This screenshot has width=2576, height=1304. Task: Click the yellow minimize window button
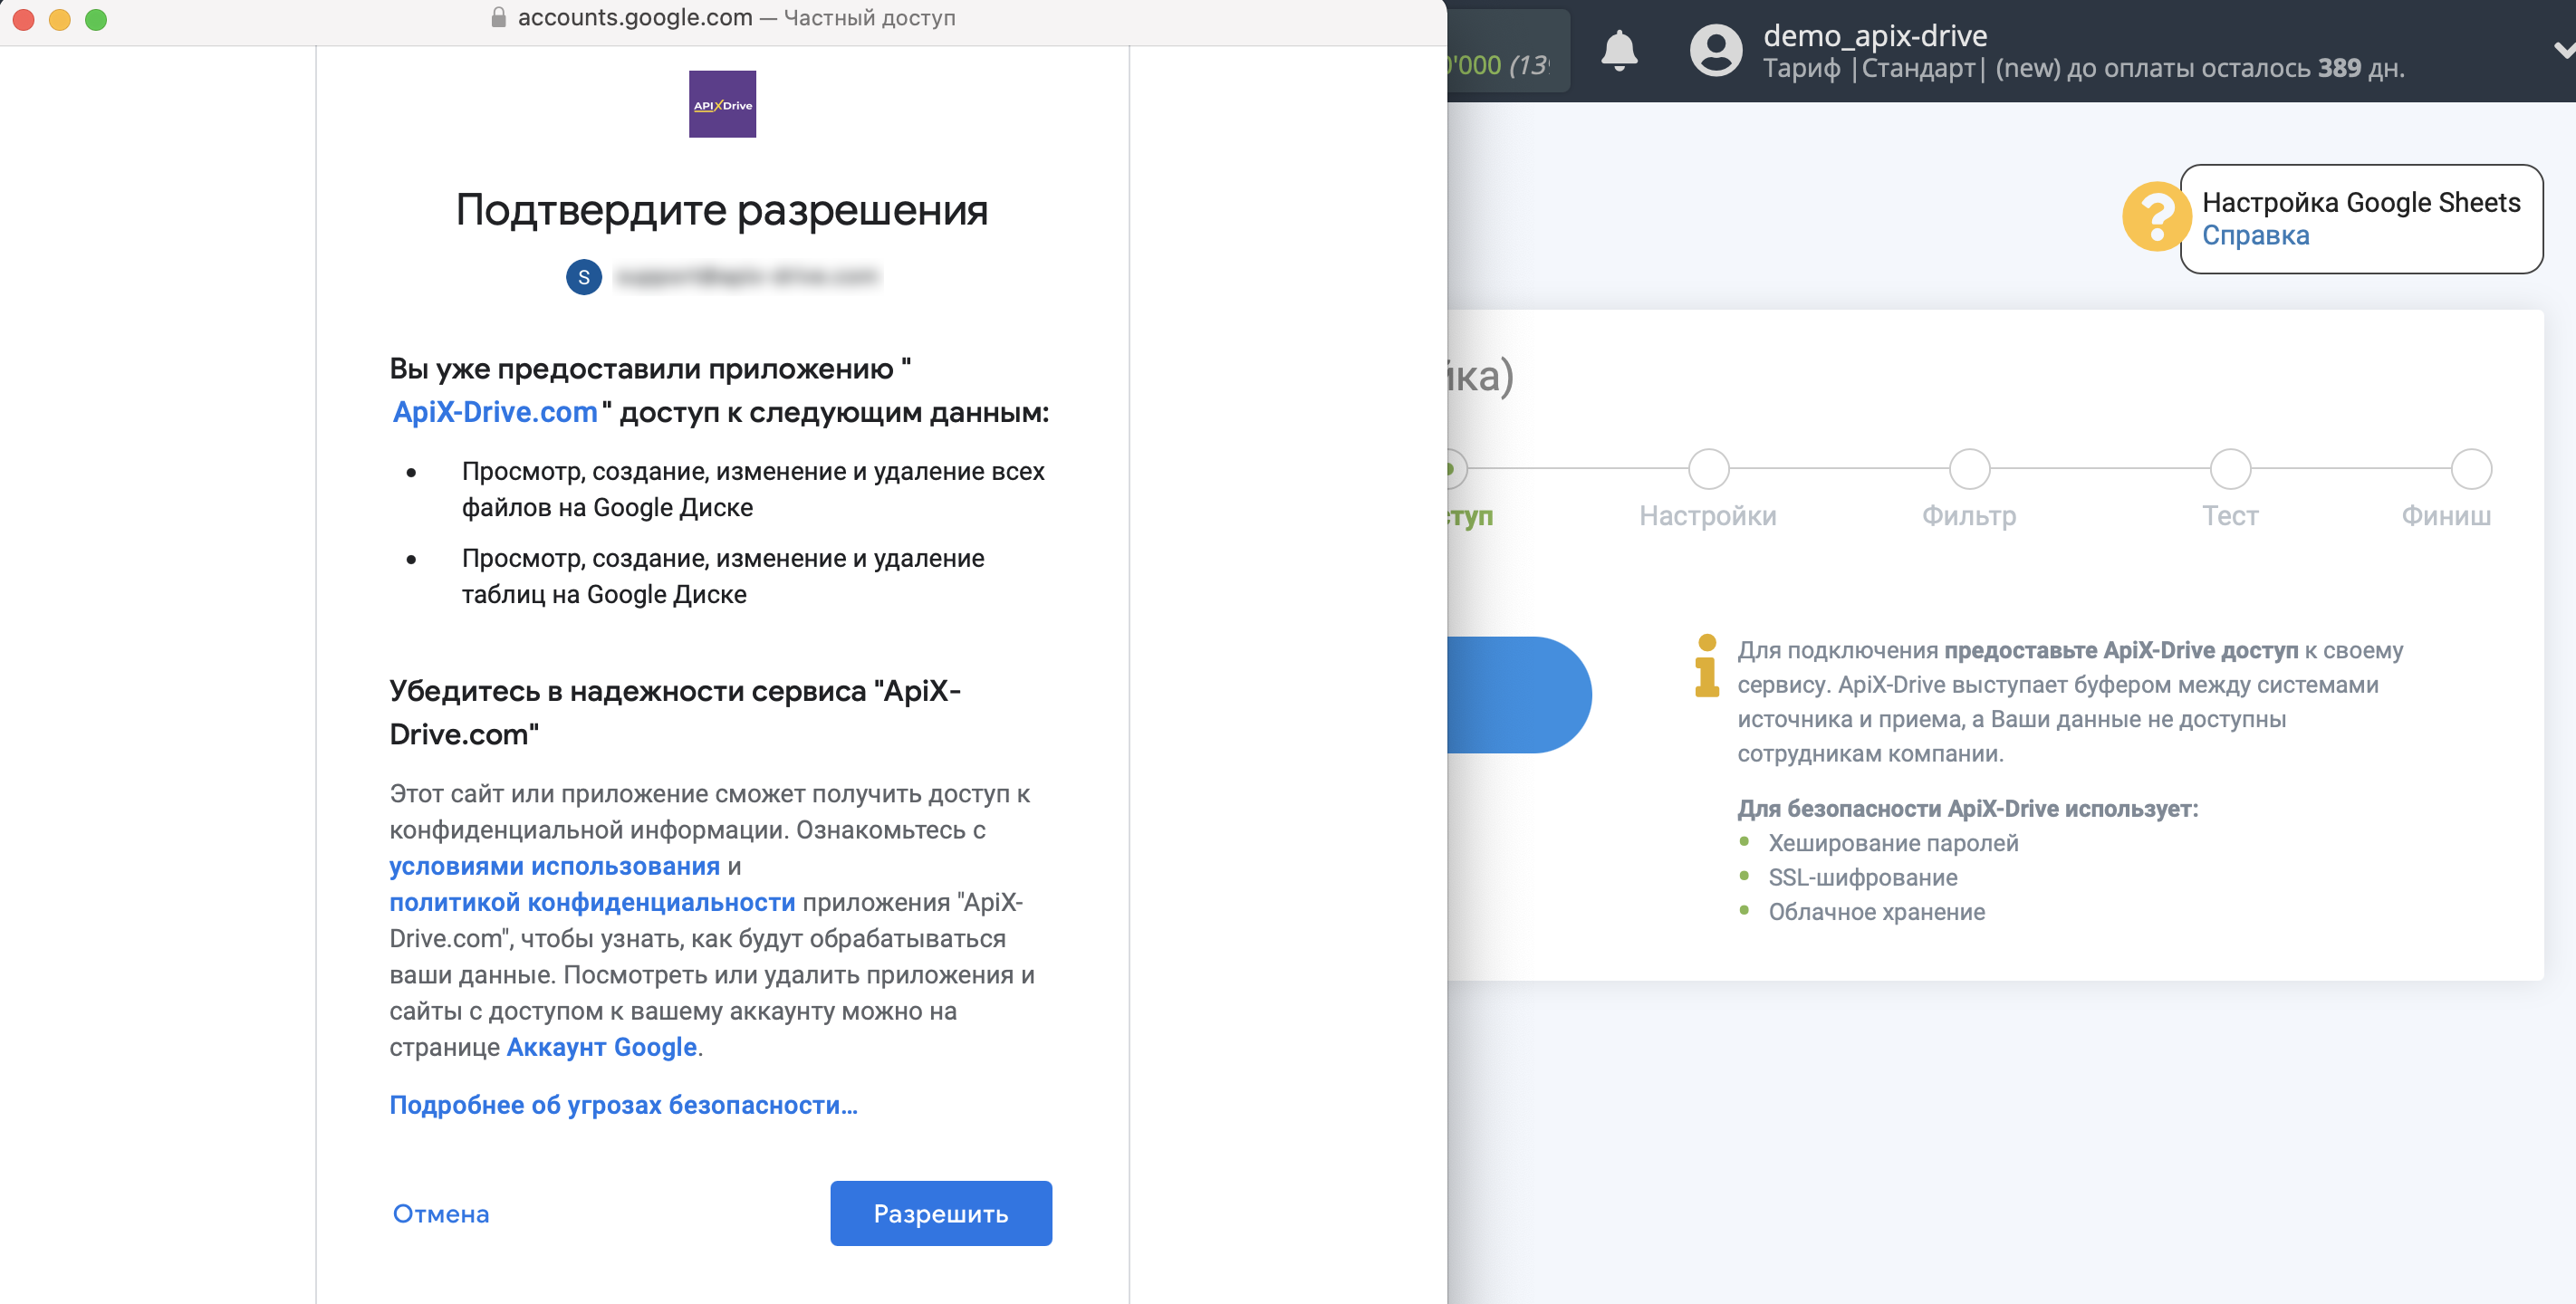point(60,19)
